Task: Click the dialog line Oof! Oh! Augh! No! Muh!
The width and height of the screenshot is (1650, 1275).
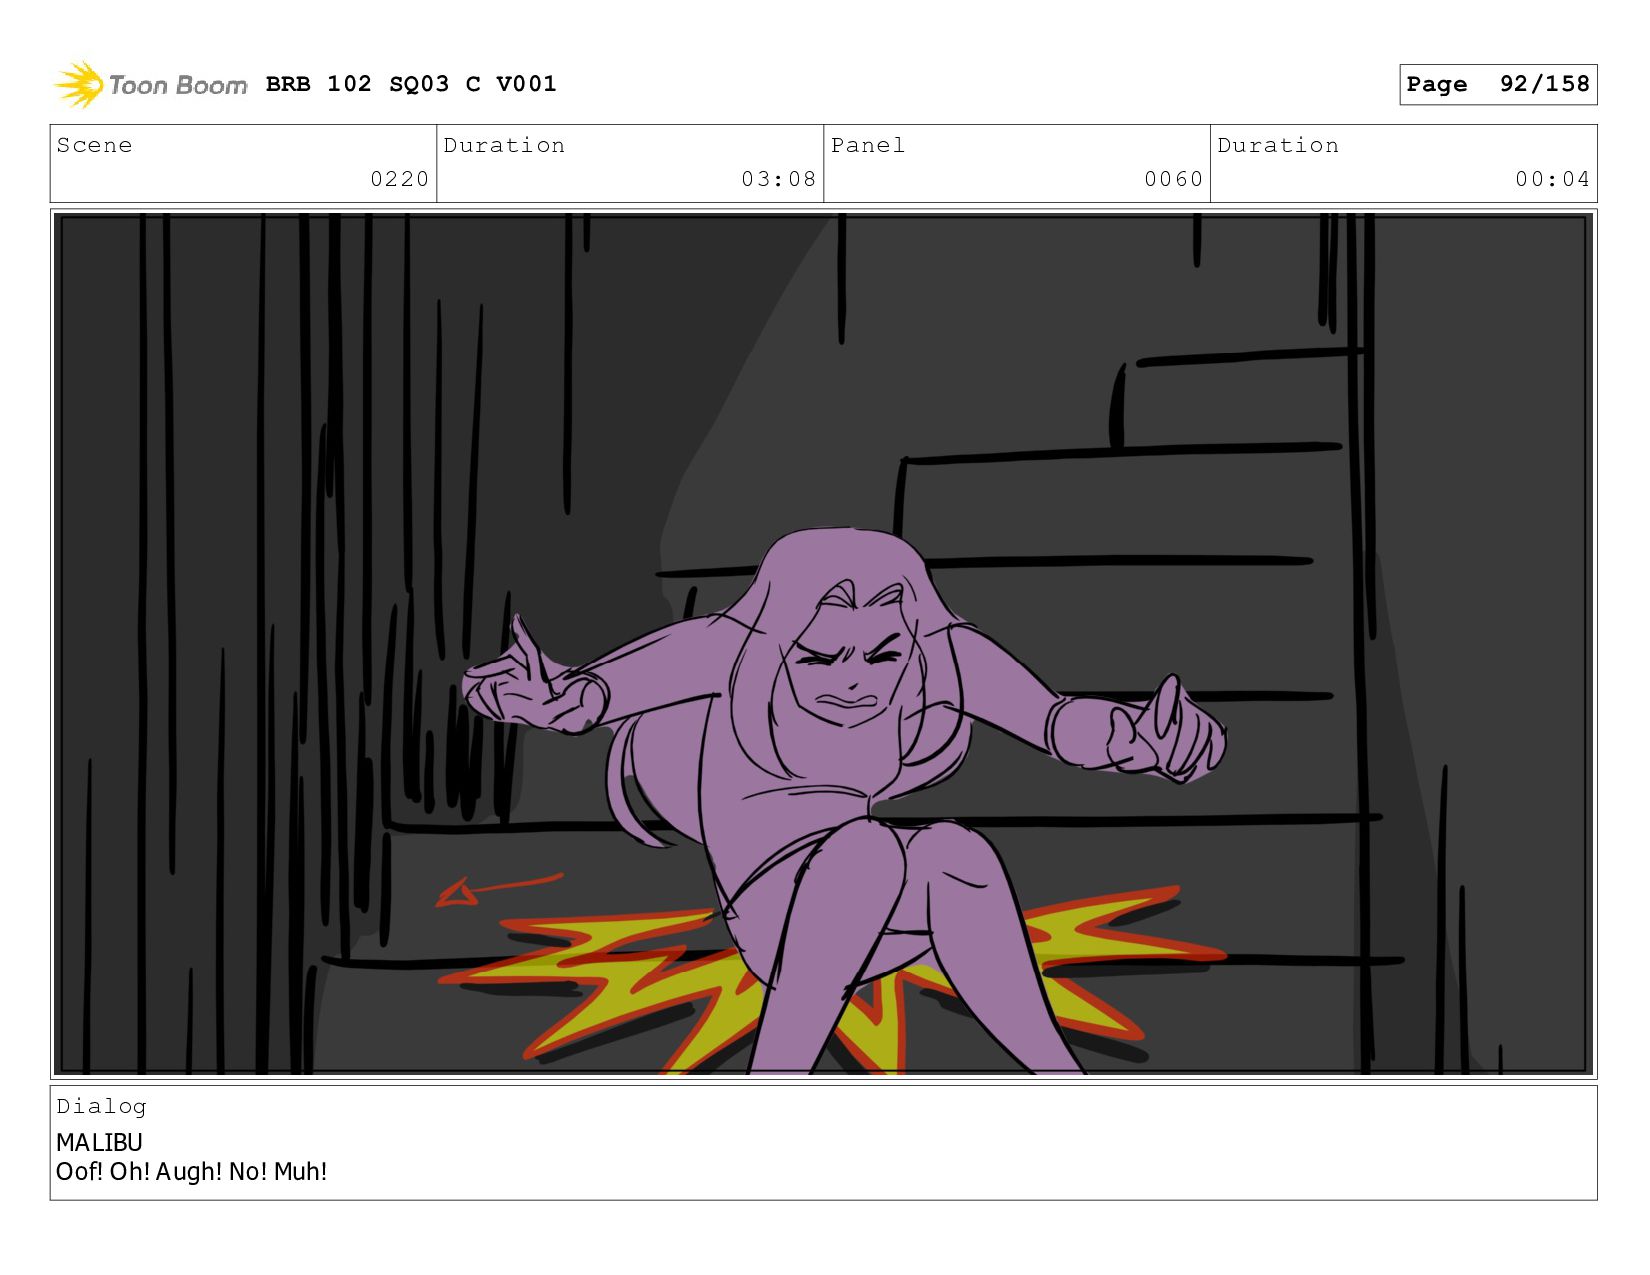Action: point(191,1172)
